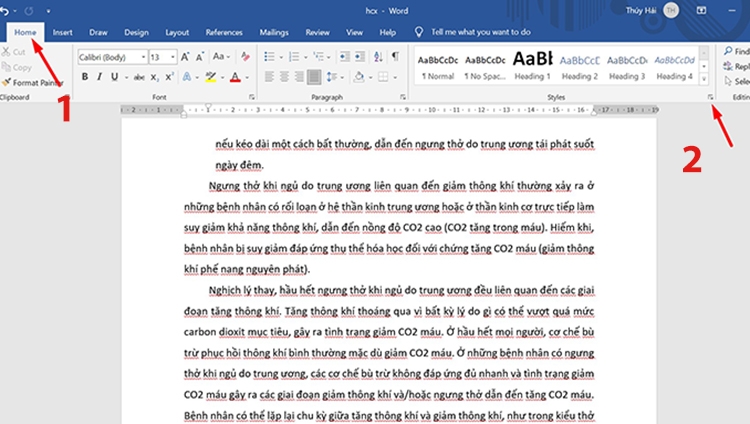Apply the No Spacing style

[485, 66]
